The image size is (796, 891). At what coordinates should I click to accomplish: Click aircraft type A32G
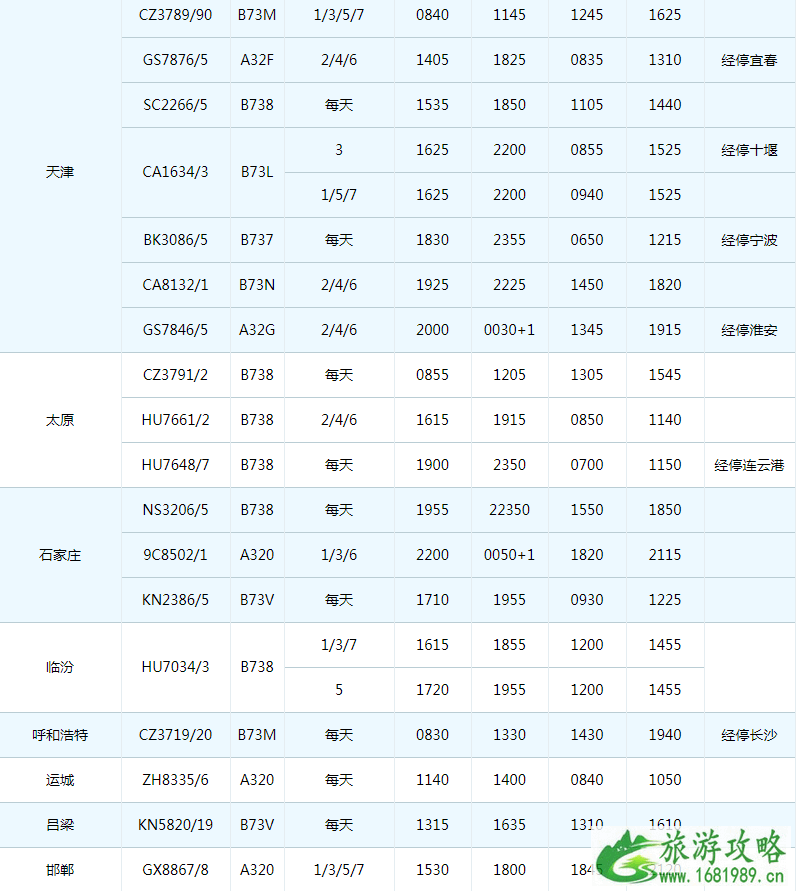pos(257,330)
